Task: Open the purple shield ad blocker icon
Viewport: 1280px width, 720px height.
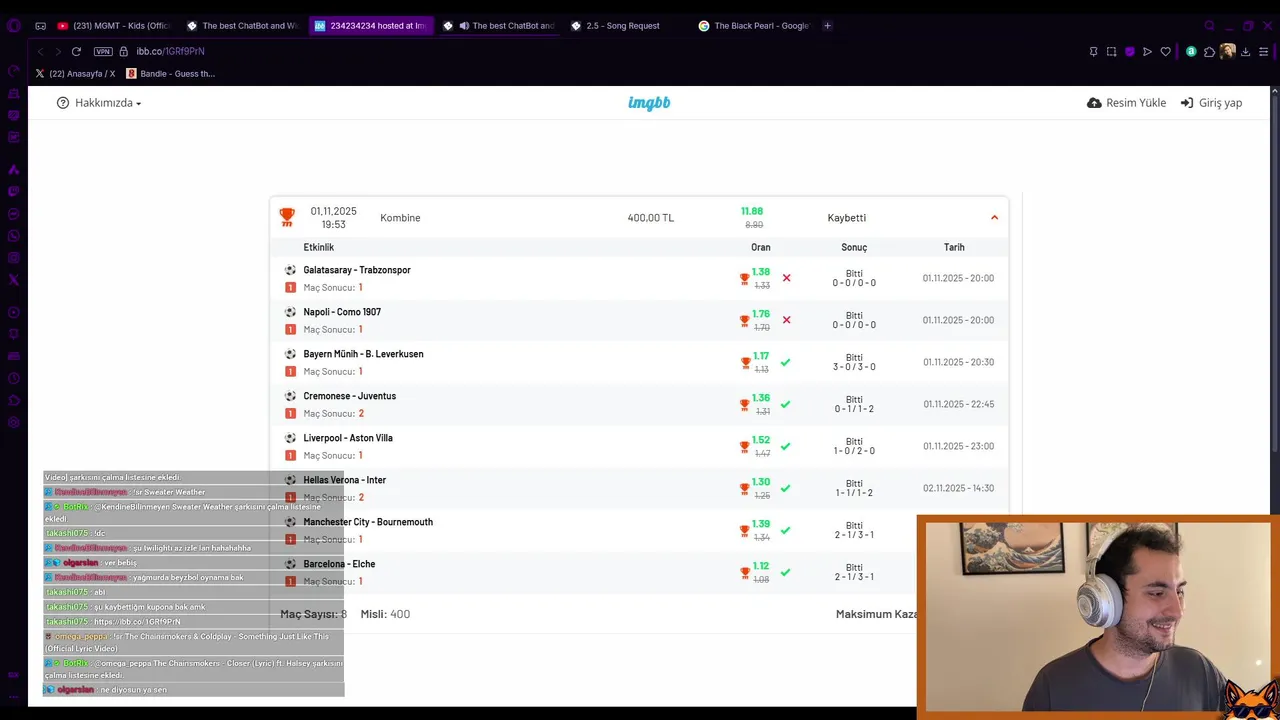Action: pos(1130,52)
